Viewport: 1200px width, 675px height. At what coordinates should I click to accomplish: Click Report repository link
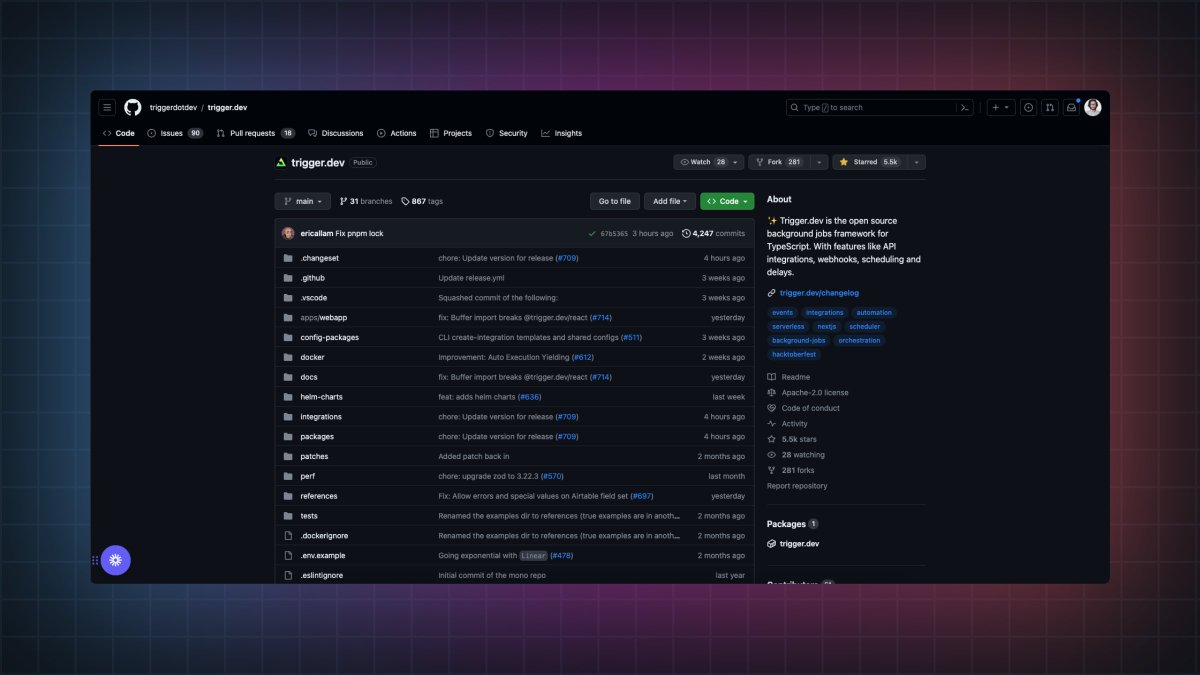[x=797, y=486]
